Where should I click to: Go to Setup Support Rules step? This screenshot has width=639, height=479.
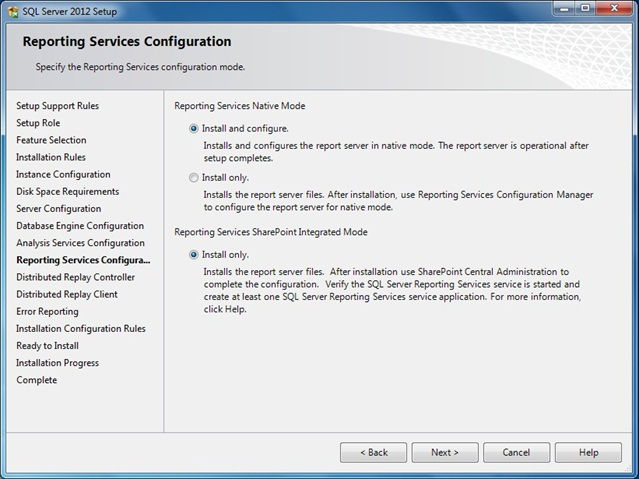57,106
